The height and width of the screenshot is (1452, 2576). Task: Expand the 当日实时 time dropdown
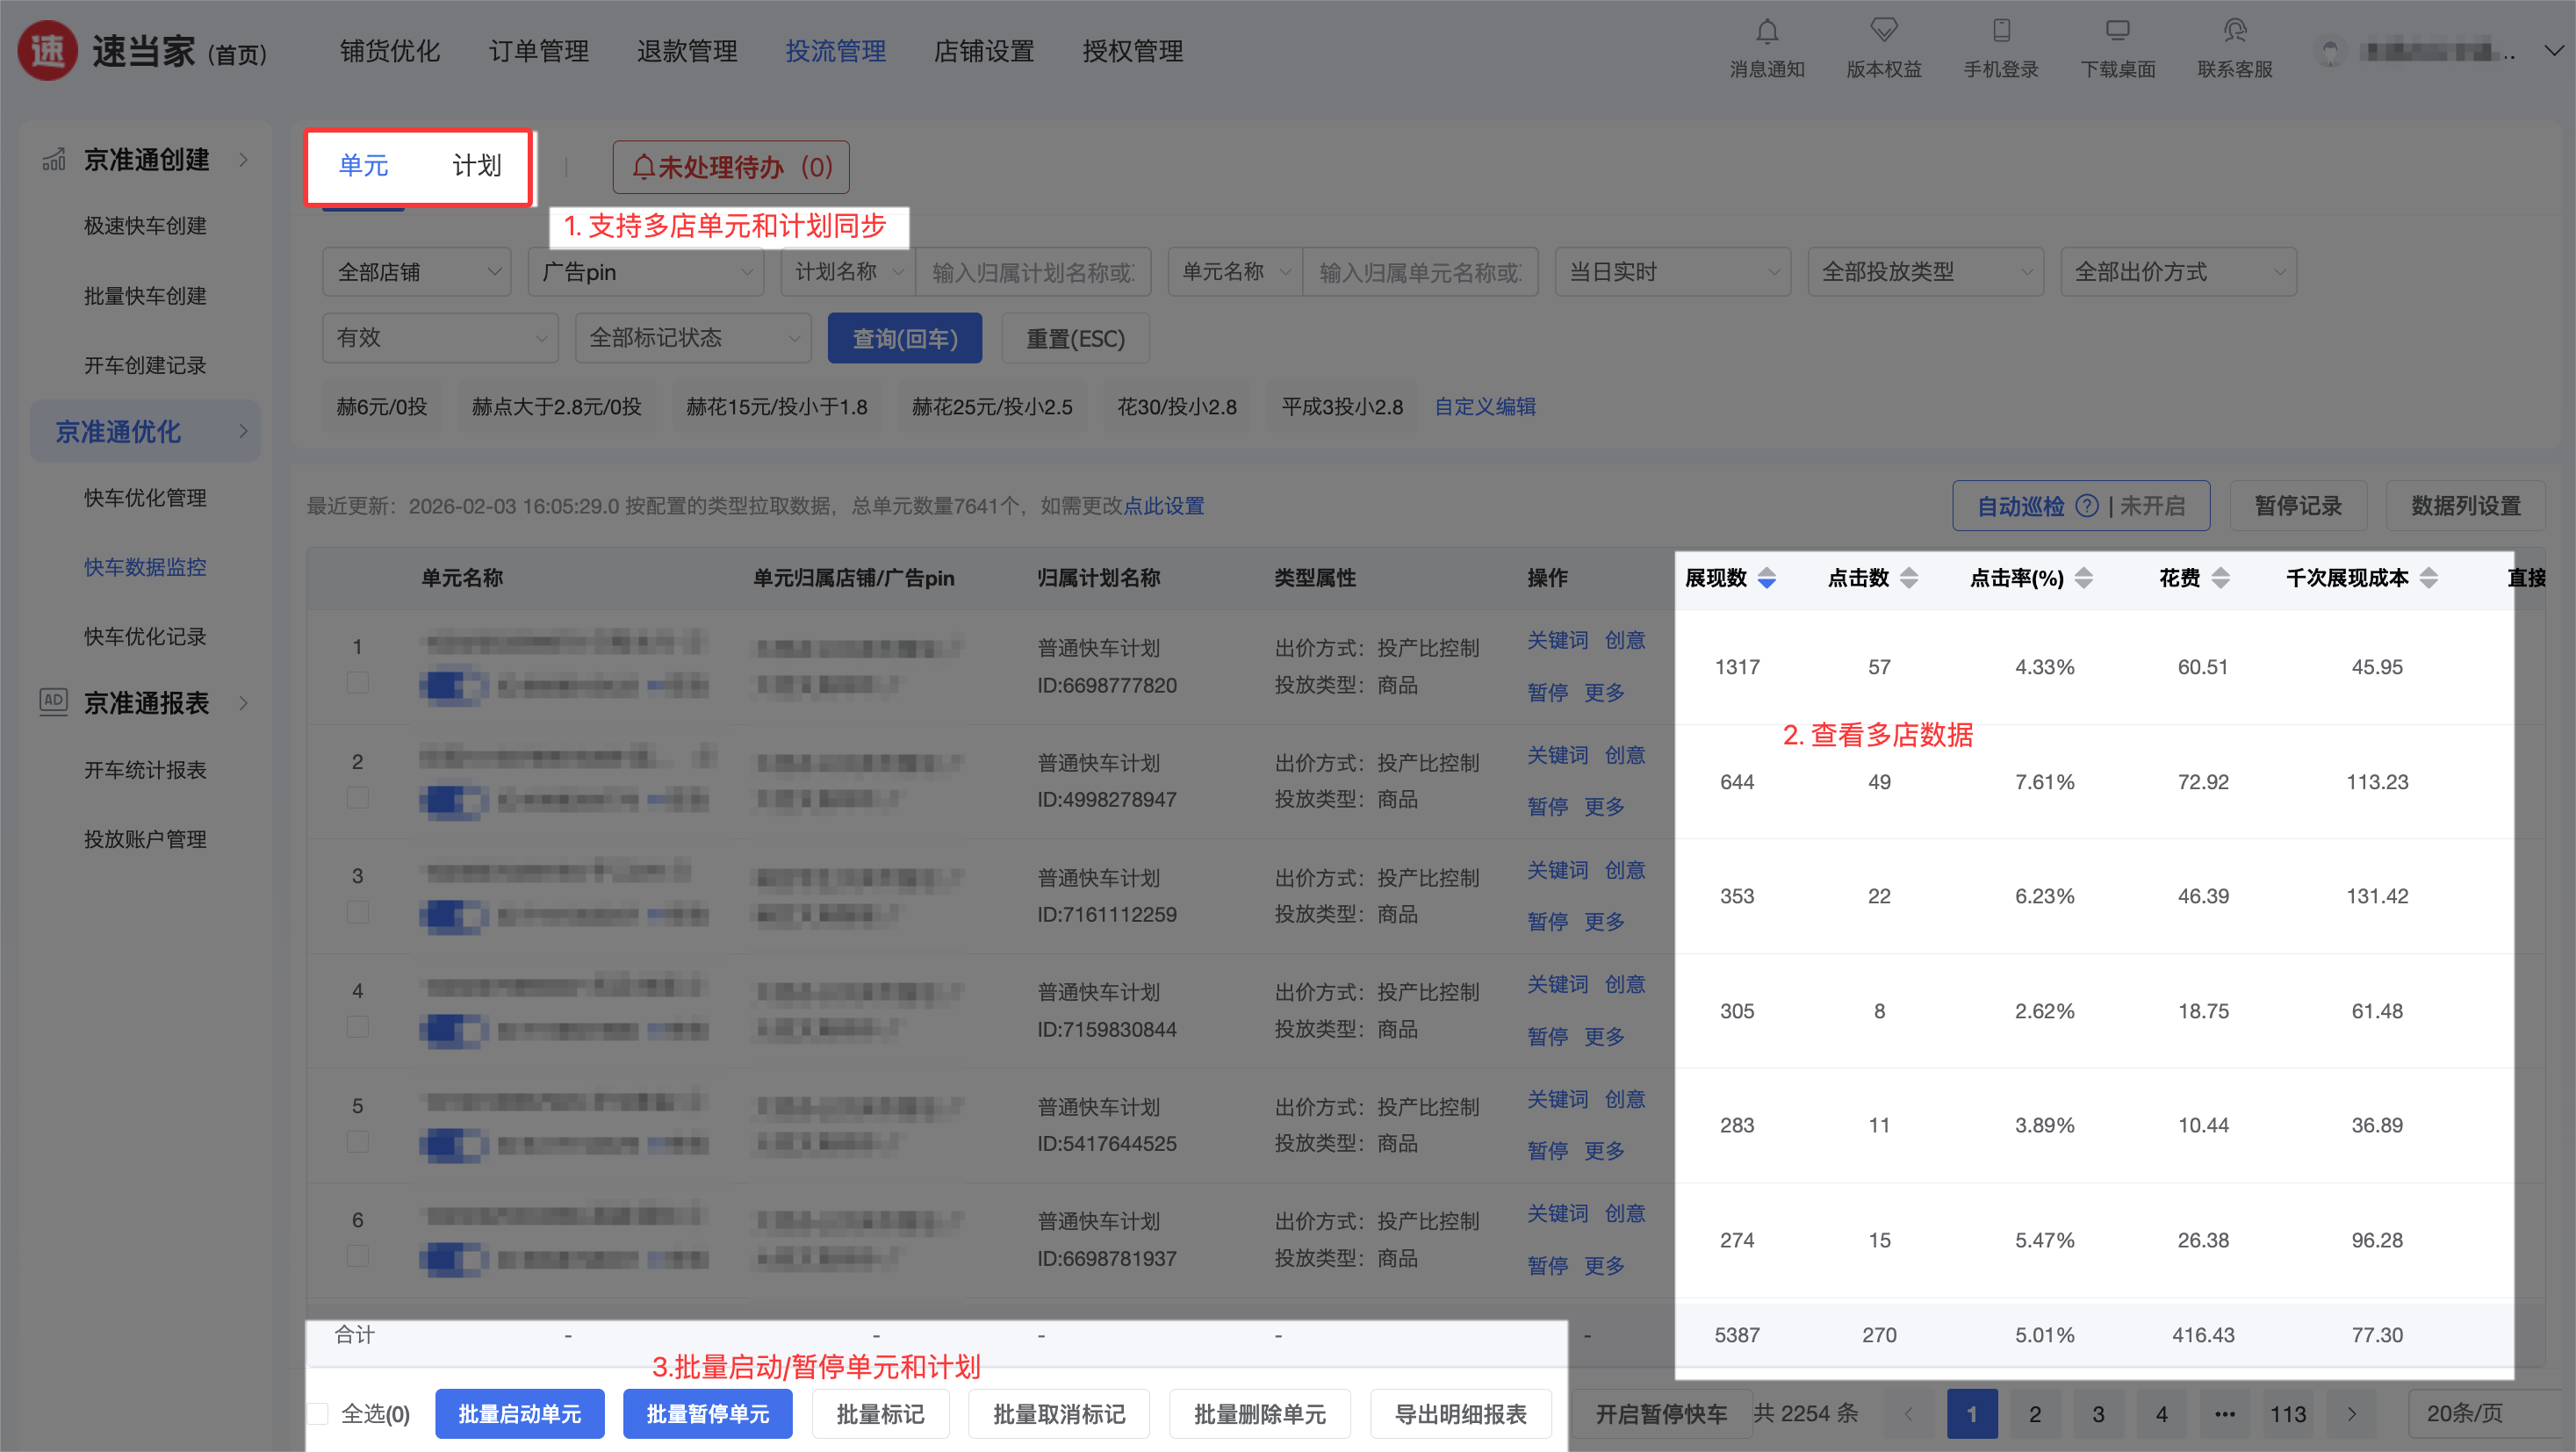pyautogui.click(x=1672, y=272)
